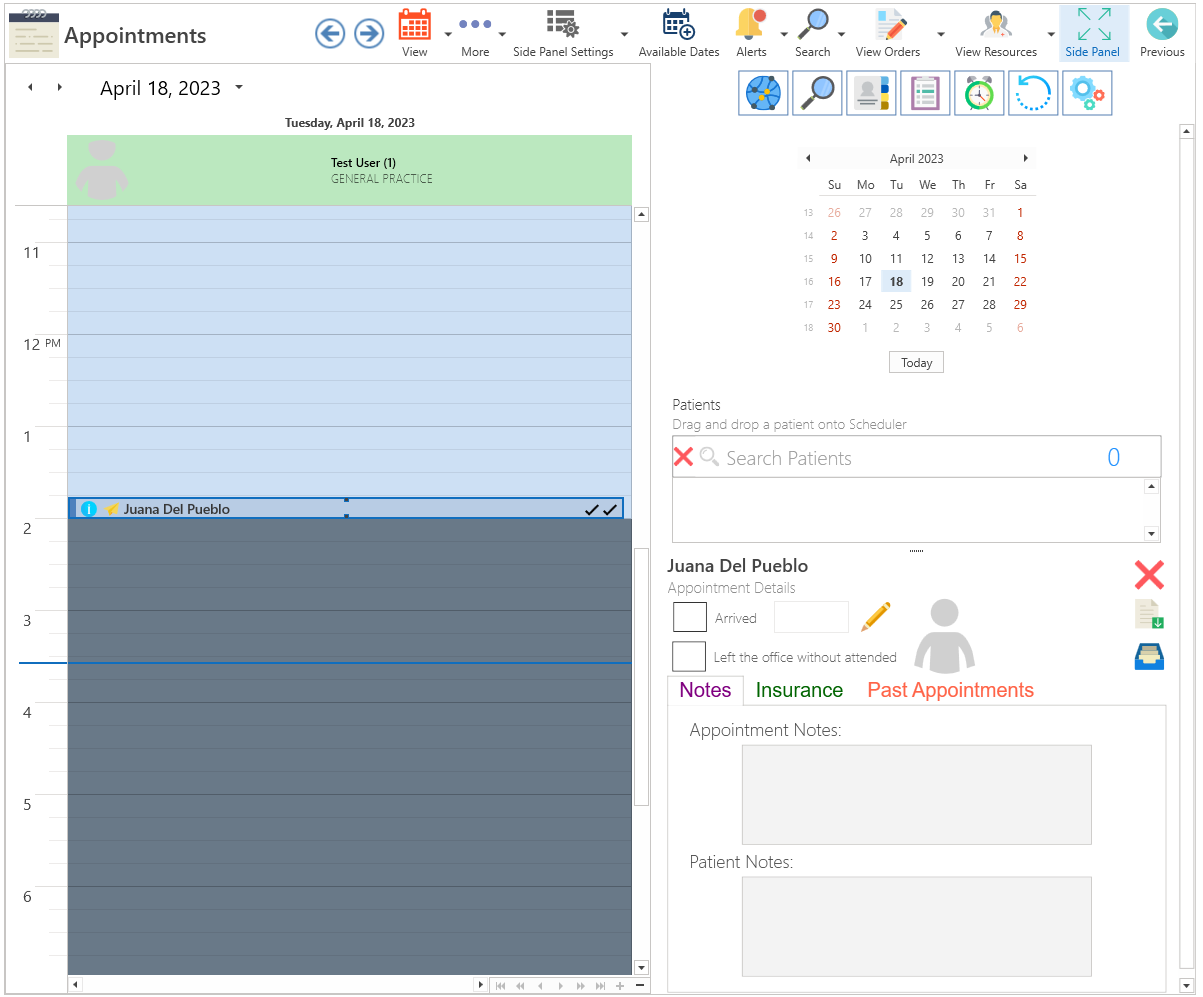Expand the Search dropdown arrow
This screenshot has height=997, width=1203.
841,34
